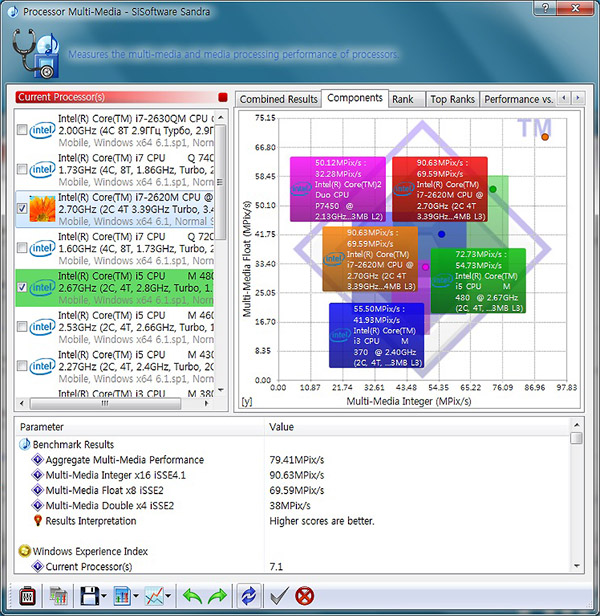Uncheck the Core i7-2620M checkbox

pos(22,209)
